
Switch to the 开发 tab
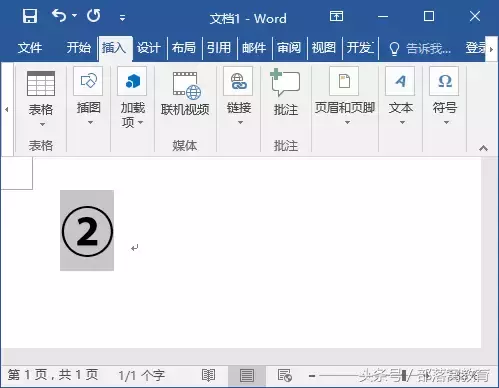pyautogui.click(x=360, y=48)
